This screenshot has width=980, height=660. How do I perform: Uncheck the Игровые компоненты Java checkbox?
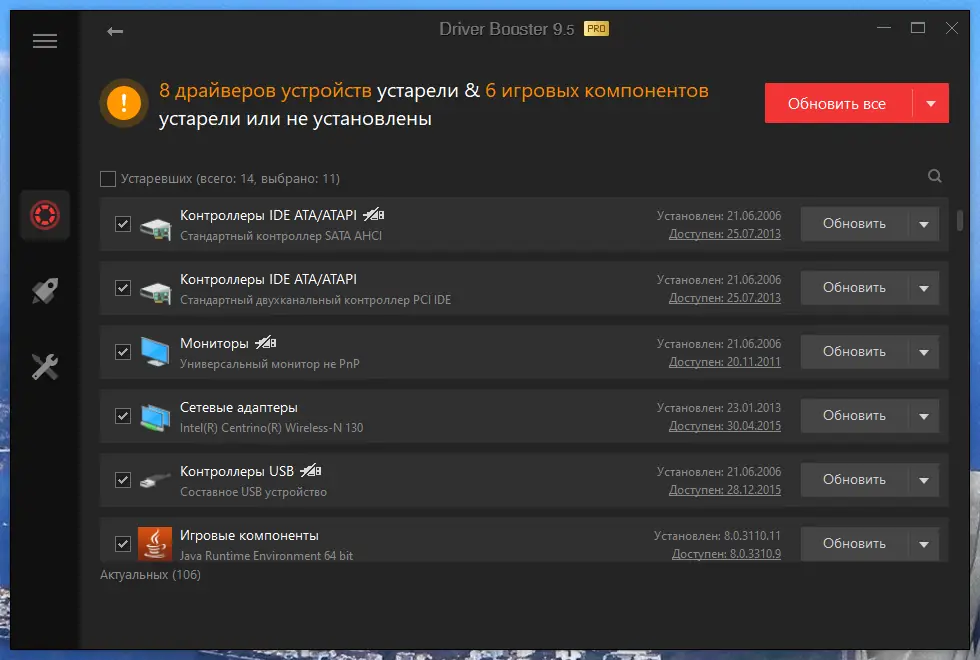point(123,544)
